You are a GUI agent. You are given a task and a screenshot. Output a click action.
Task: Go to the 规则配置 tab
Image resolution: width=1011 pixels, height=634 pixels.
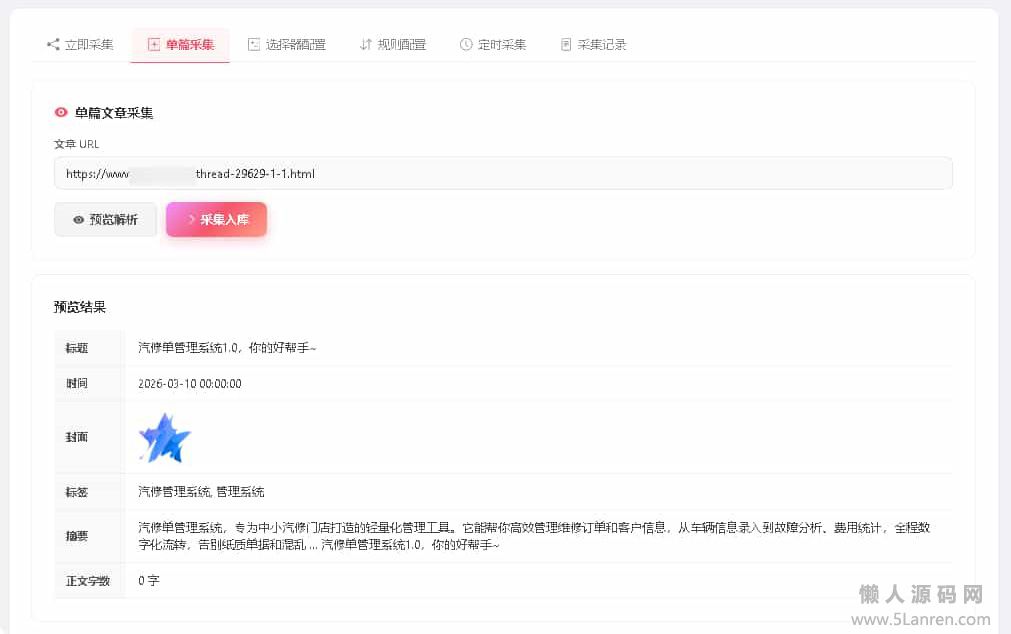(x=401, y=45)
